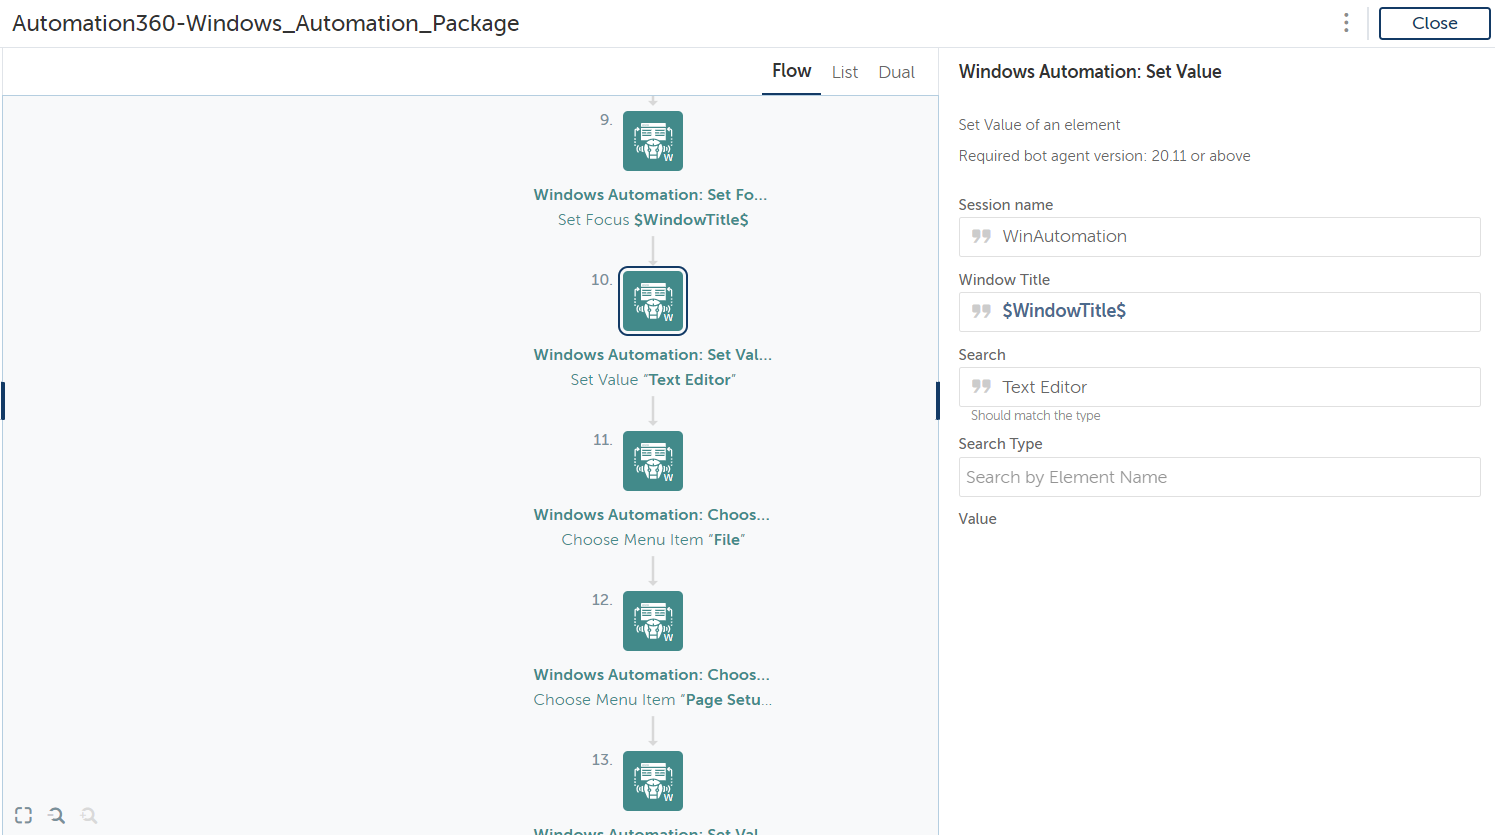
Task: Click the step 10 Set Value action icon
Action: point(652,301)
